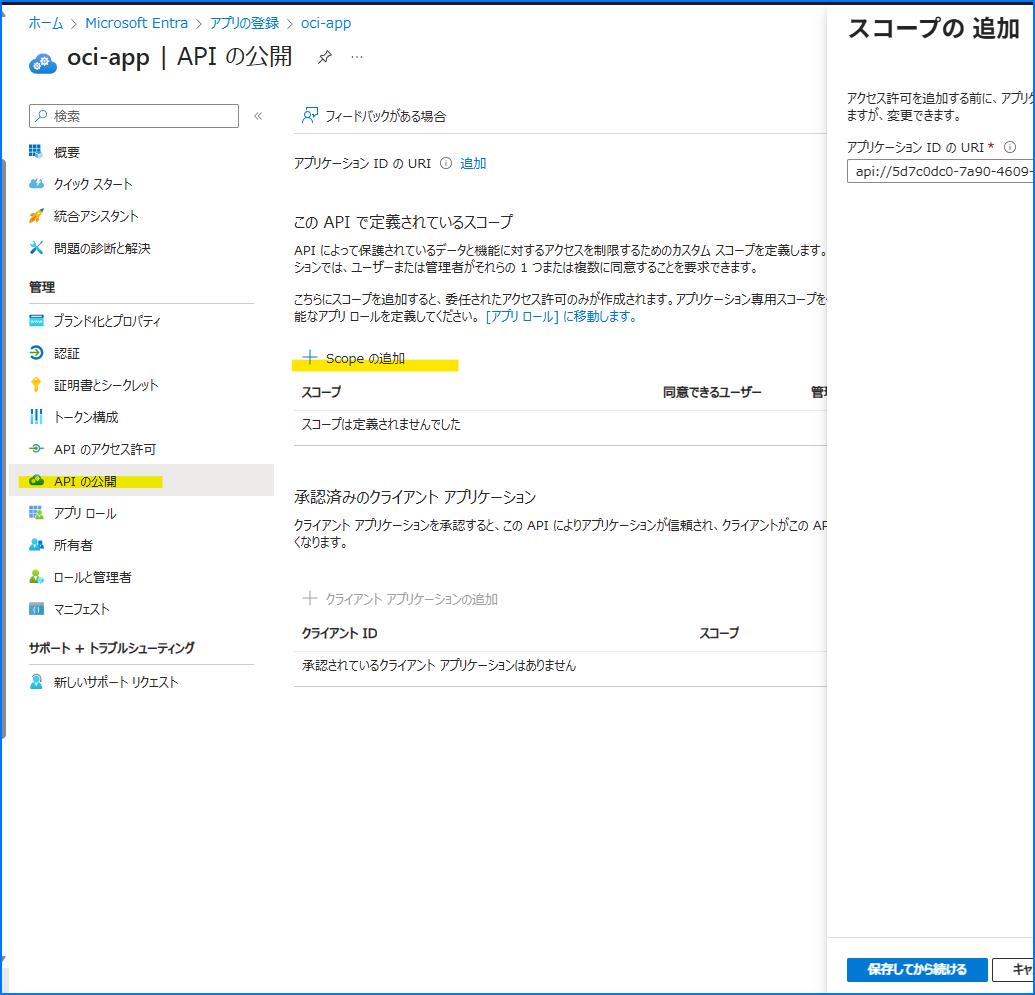Viewport: 1035px width, 995px height.
Task: Click the 問題の診断と解決 tools icon
Action: 36,248
